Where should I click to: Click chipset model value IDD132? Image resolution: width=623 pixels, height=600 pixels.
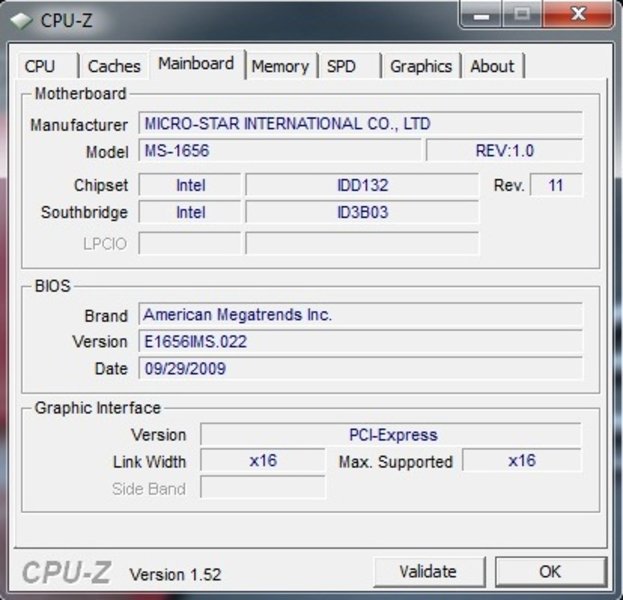pos(362,185)
